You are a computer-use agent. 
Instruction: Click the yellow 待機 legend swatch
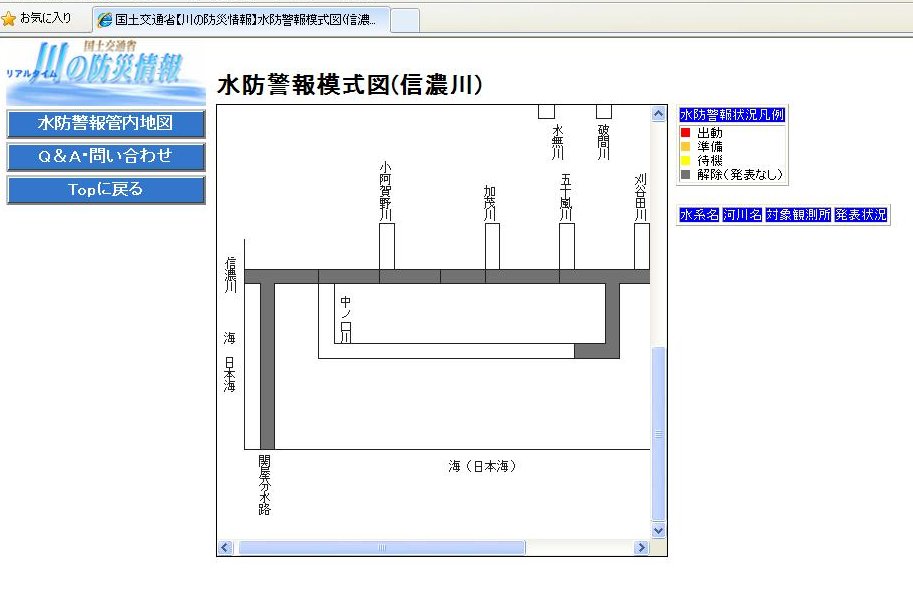tap(685, 161)
